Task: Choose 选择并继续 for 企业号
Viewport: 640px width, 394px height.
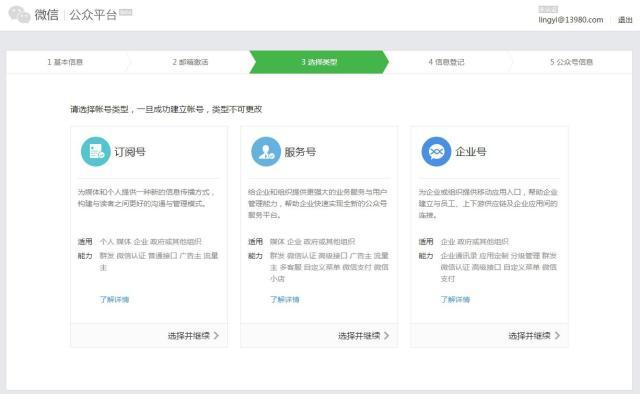Action: 529,336
